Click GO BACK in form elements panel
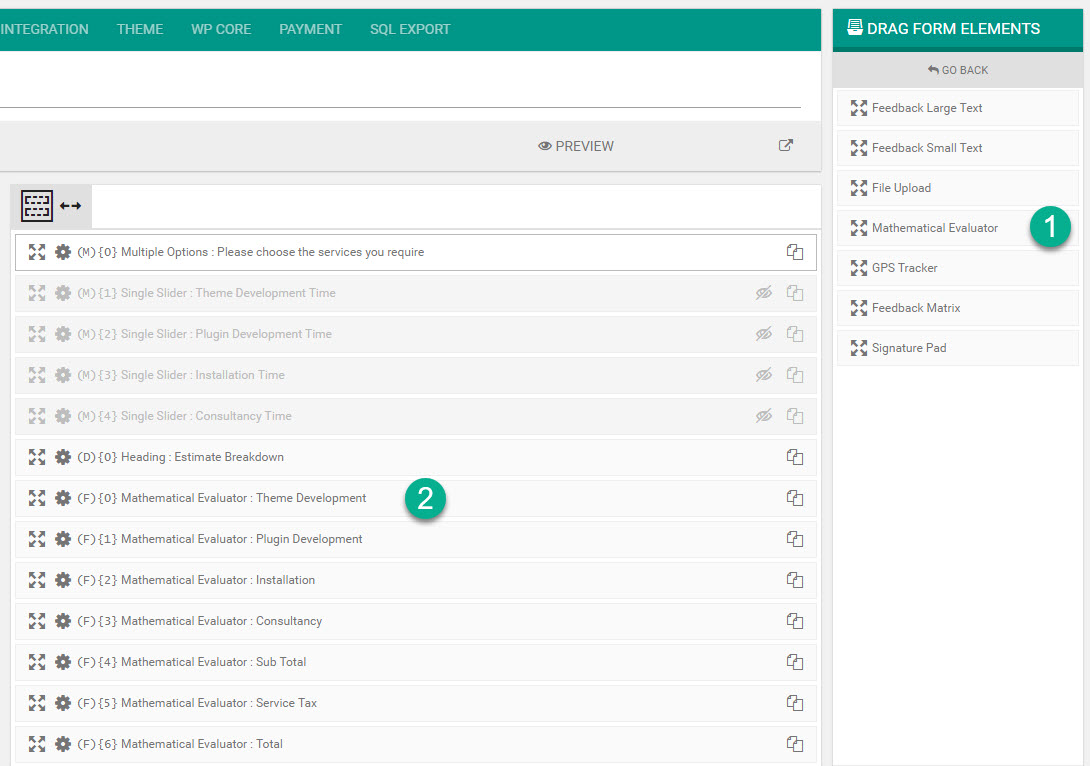The height and width of the screenshot is (766, 1090). 957,70
